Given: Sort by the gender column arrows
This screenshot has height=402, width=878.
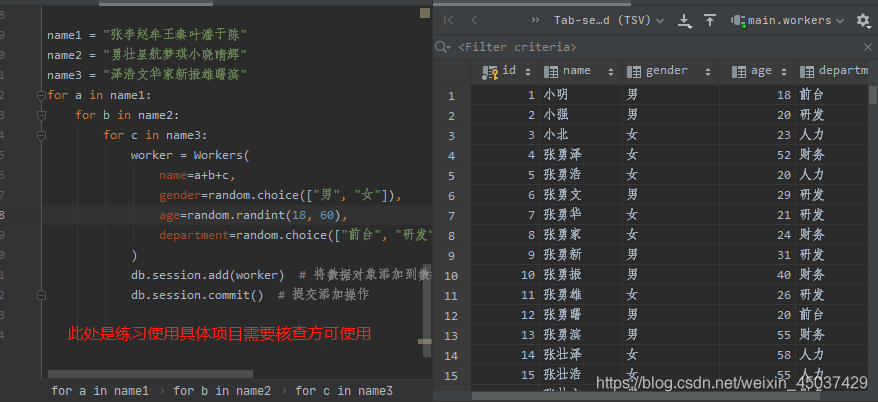Looking at the screenshot, I should [x=708, y=72].
